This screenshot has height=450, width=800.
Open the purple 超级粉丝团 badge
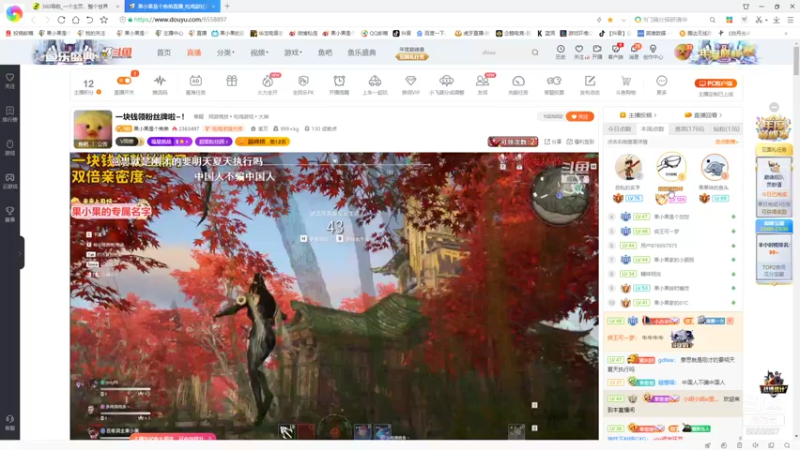pos(213,141)
